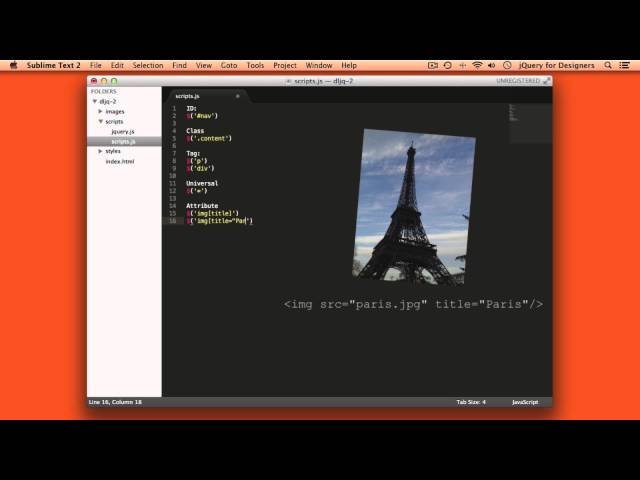Open the View menu
The height and width of the screenshot is (480, 640).
coord(204,65)
